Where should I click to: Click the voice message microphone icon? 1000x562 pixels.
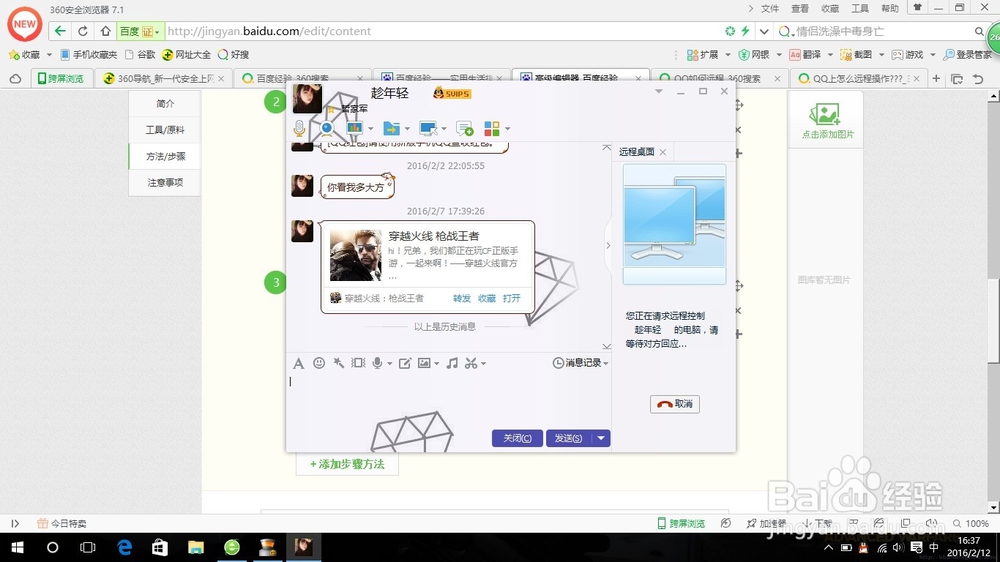tap(378, 363)
